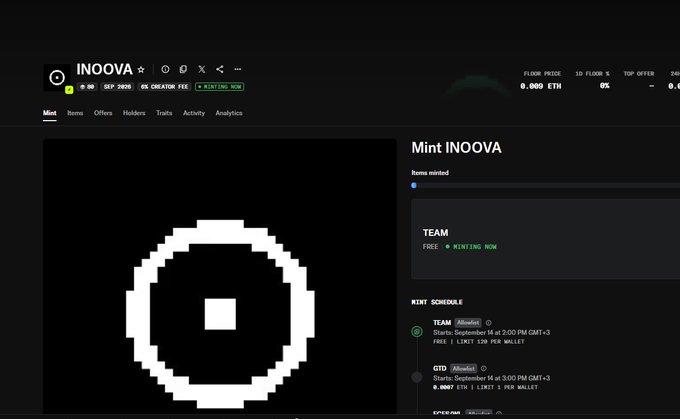The image size is (680, 419).
Task: Click the TEAM minting stage card
Action: coord(546,239)
